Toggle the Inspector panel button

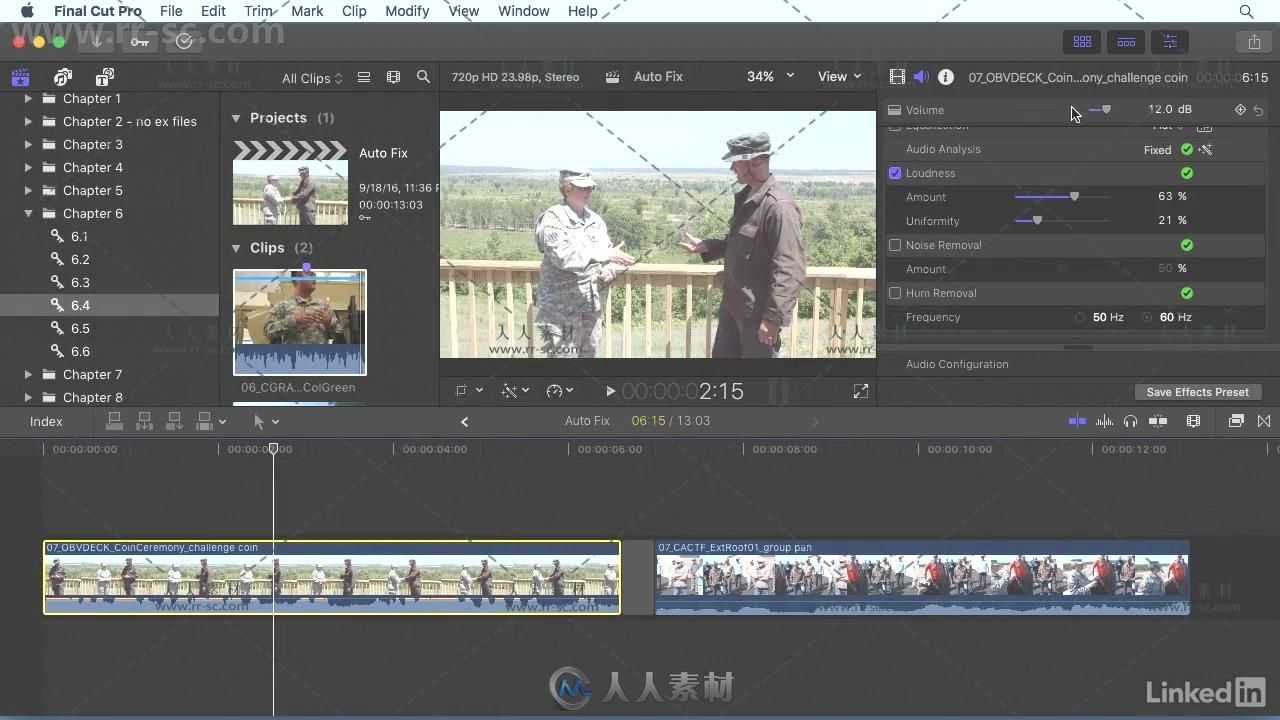tap(1170, 41)
